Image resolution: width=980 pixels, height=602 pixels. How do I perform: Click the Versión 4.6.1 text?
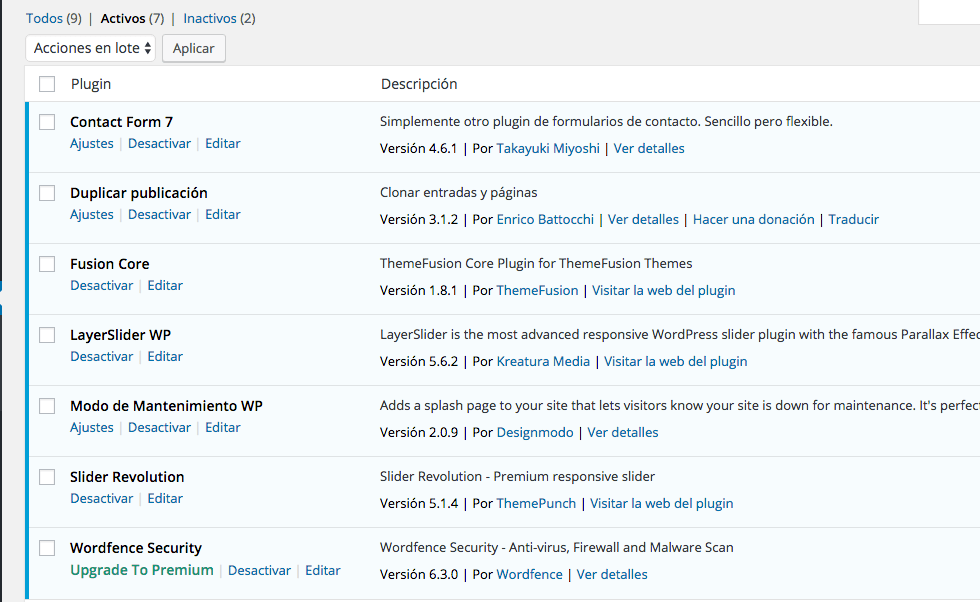419,148
